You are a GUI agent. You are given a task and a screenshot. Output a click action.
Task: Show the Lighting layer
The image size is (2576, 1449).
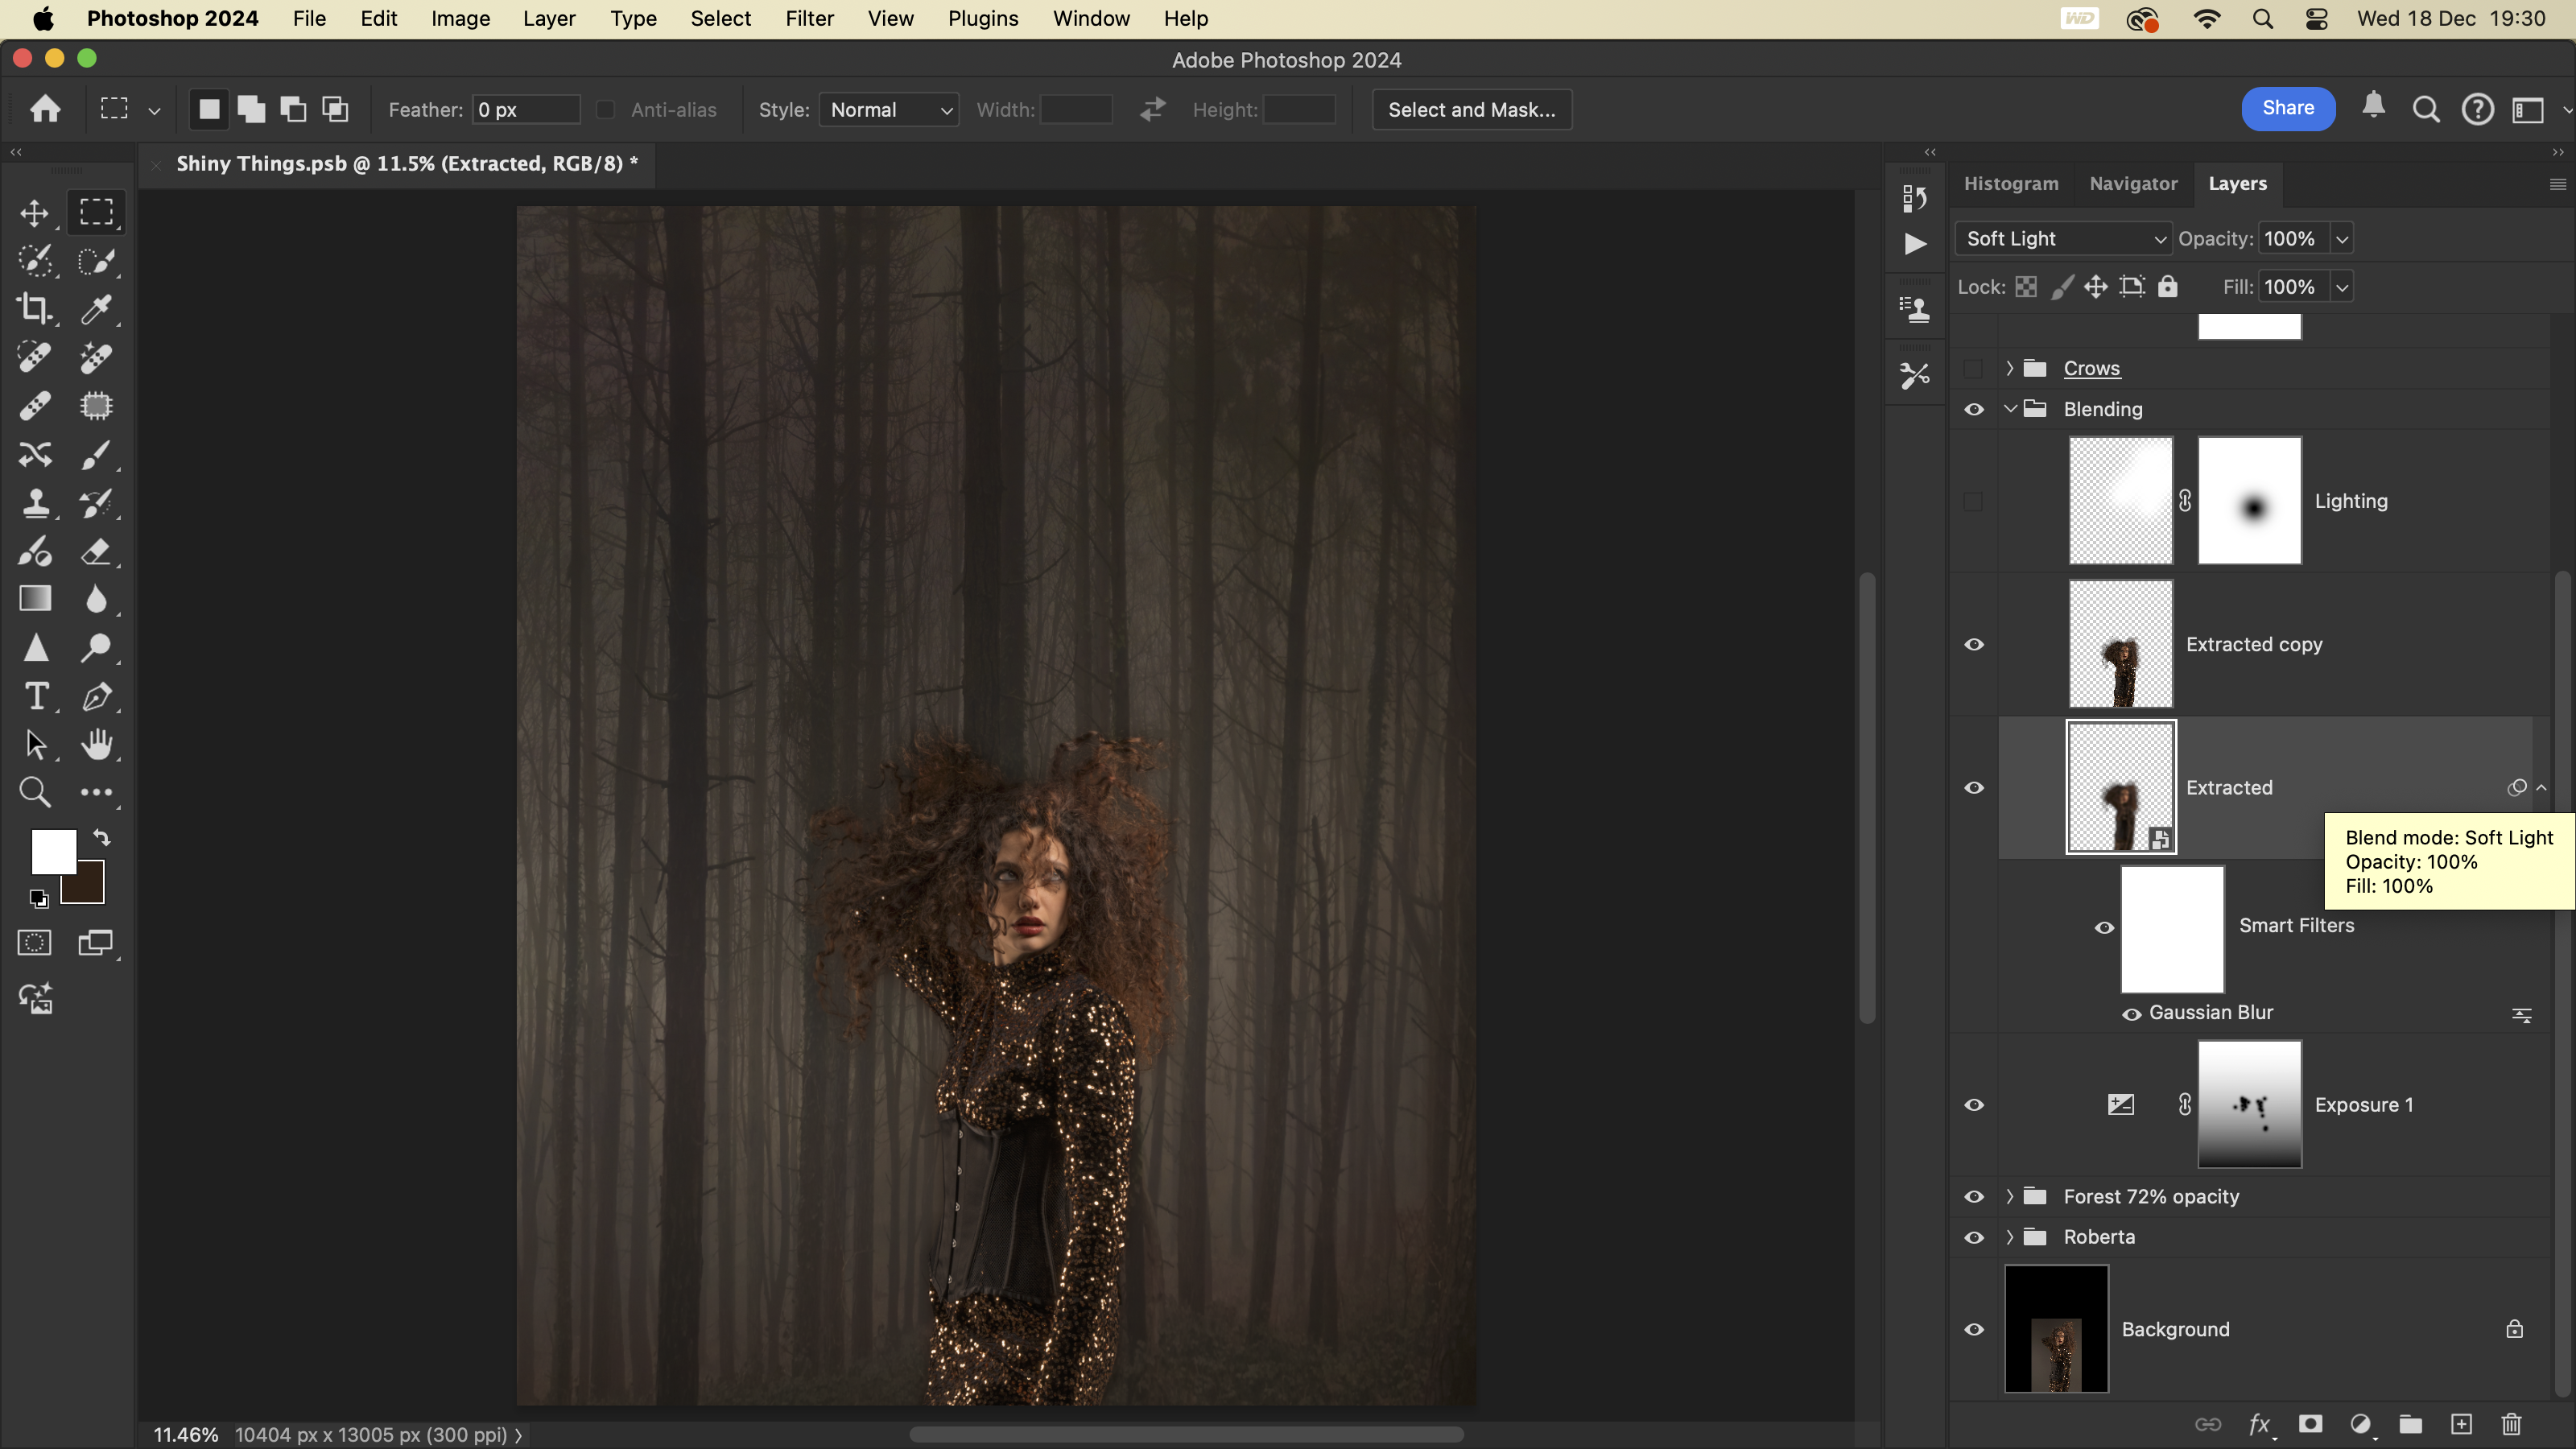[1973, 501]
